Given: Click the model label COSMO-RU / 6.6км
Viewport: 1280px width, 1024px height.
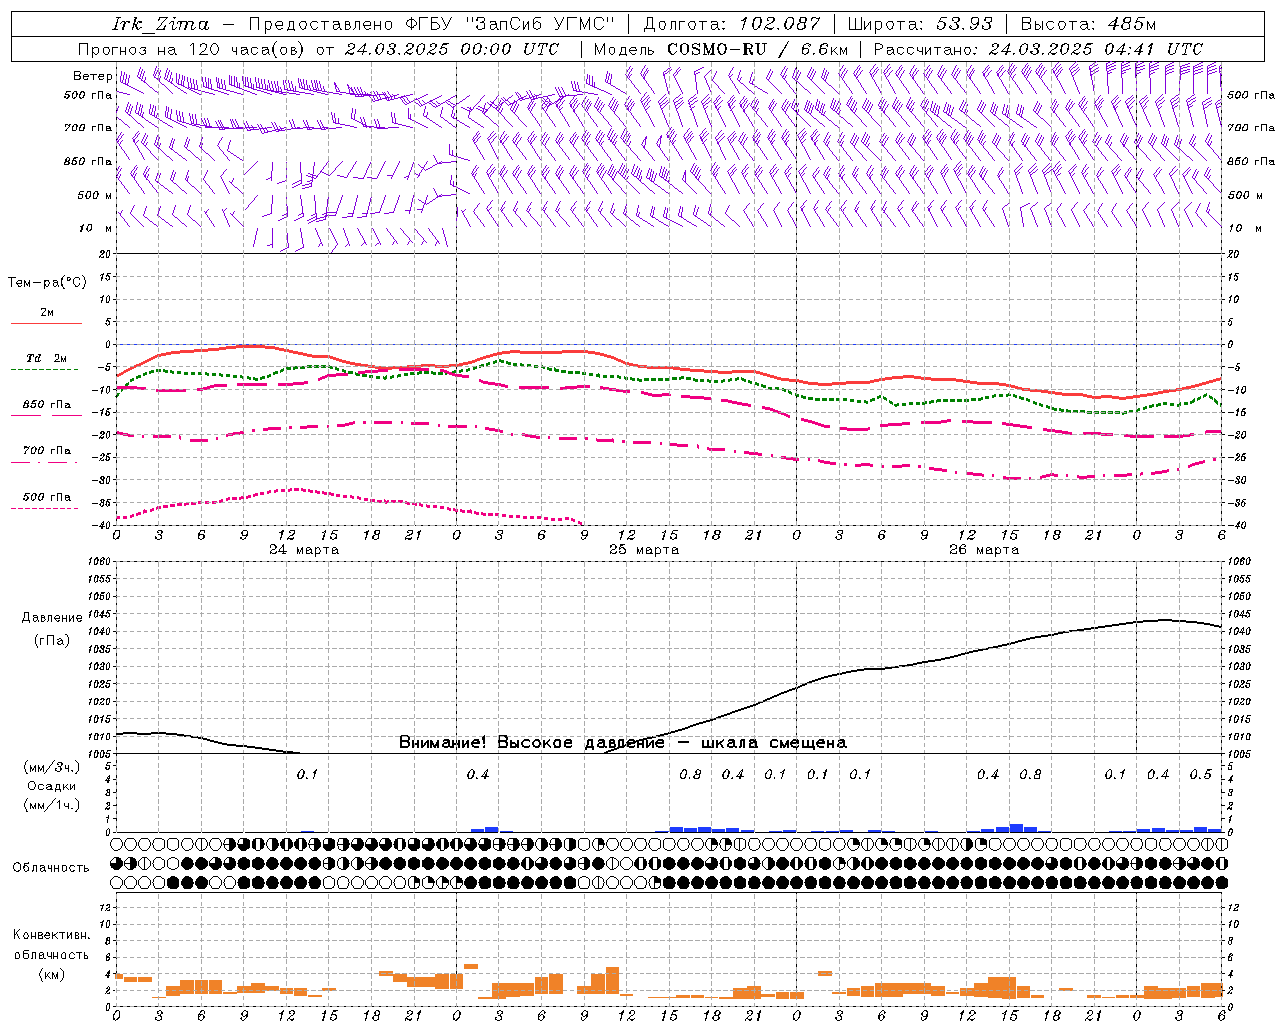Looking at the screenshot, I should point(757,49).
